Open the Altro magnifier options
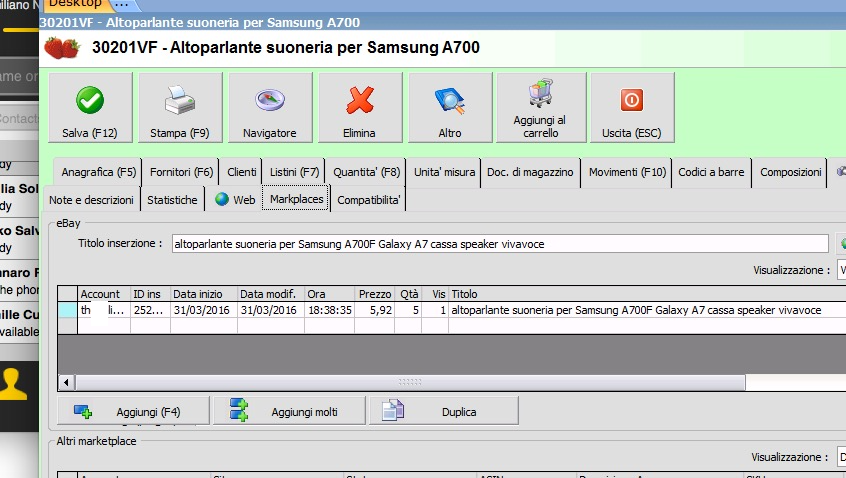 tap(450, 108)
